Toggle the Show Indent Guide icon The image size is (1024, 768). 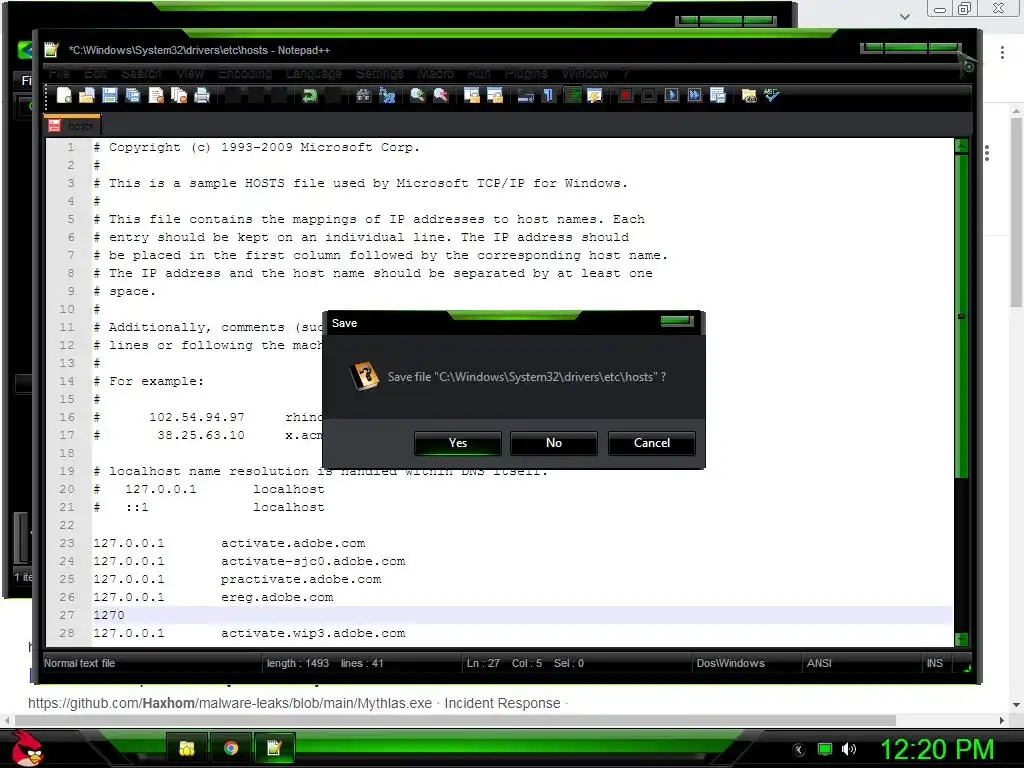(572, 95)
